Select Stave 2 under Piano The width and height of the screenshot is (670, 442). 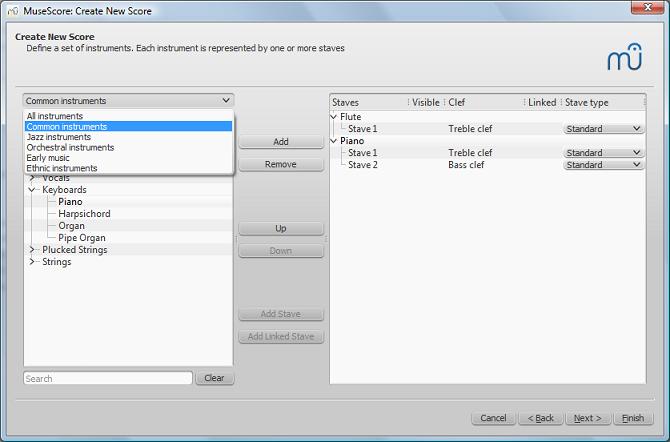coord(363,165)
